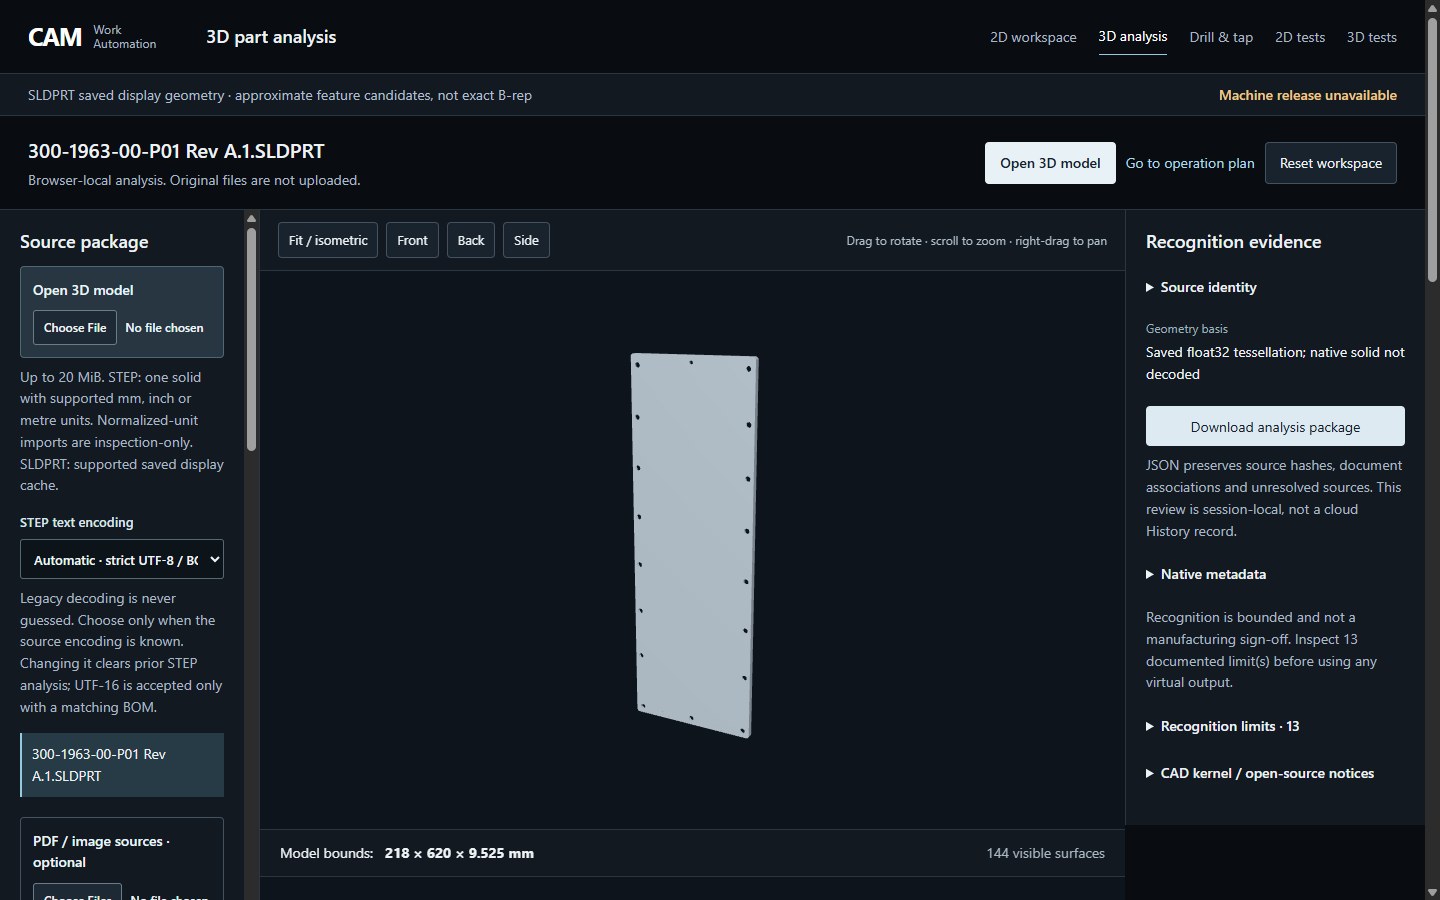1440x900 pixels.
Task: Switch the viewer to Back view
Action: pos(471,240)
